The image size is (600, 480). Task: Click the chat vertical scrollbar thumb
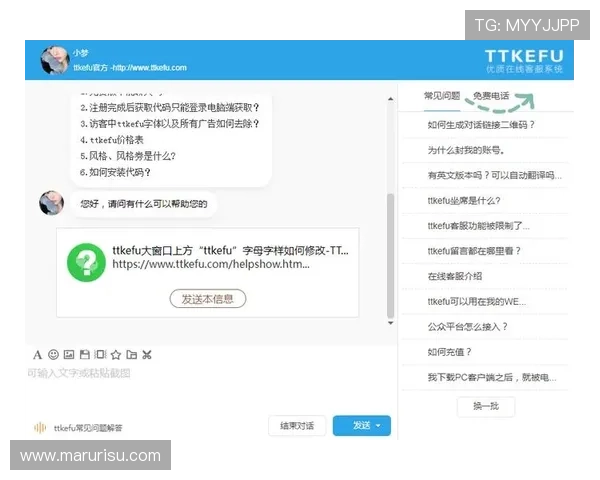pyautogui.click(x=390, y=256)
